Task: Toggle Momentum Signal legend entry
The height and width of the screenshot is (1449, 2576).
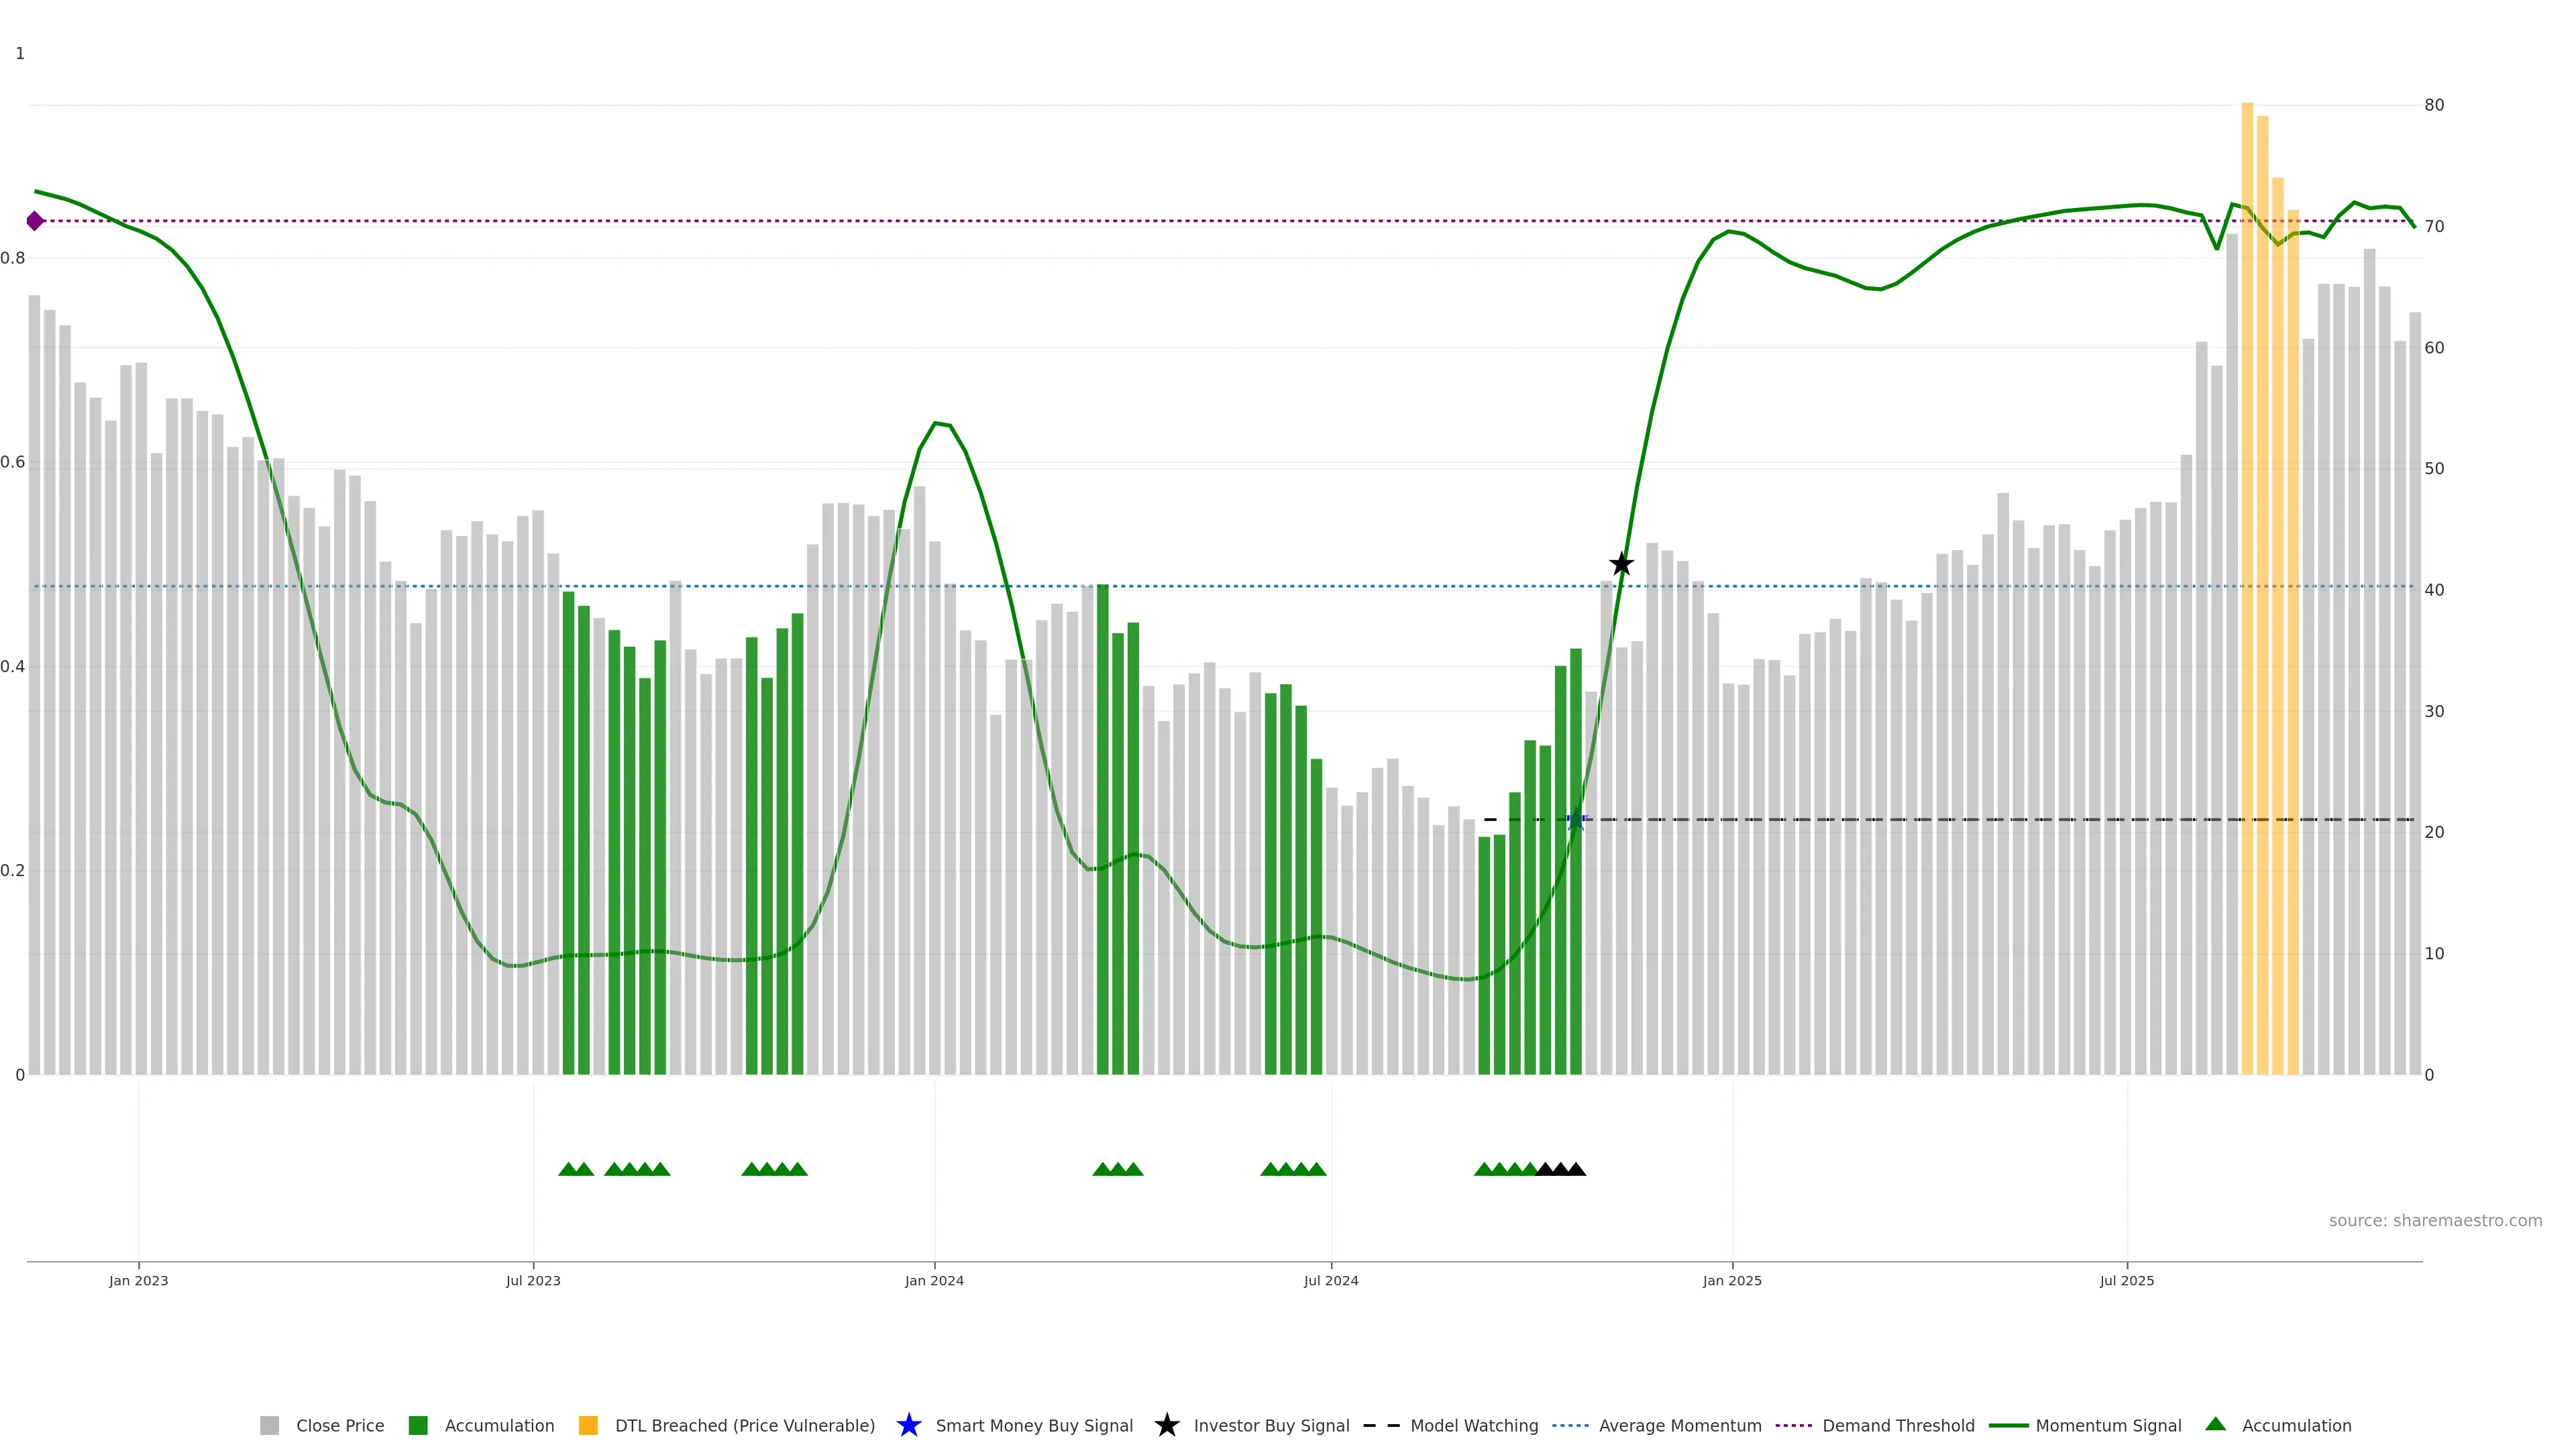Action: 2108,1425
